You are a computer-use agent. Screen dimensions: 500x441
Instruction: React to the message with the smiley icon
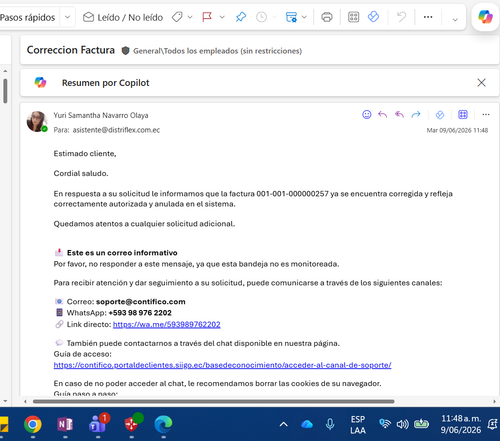(367, 115)
